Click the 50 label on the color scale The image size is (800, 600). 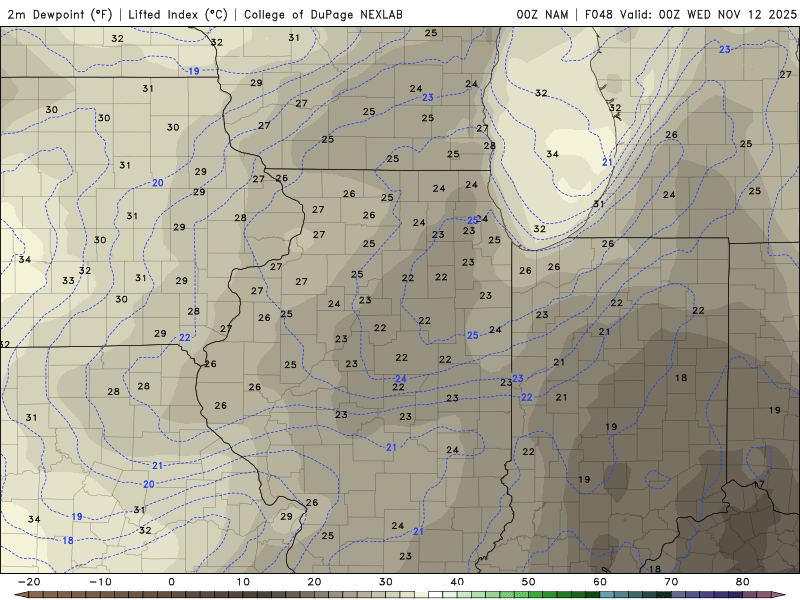coord(529,582)
